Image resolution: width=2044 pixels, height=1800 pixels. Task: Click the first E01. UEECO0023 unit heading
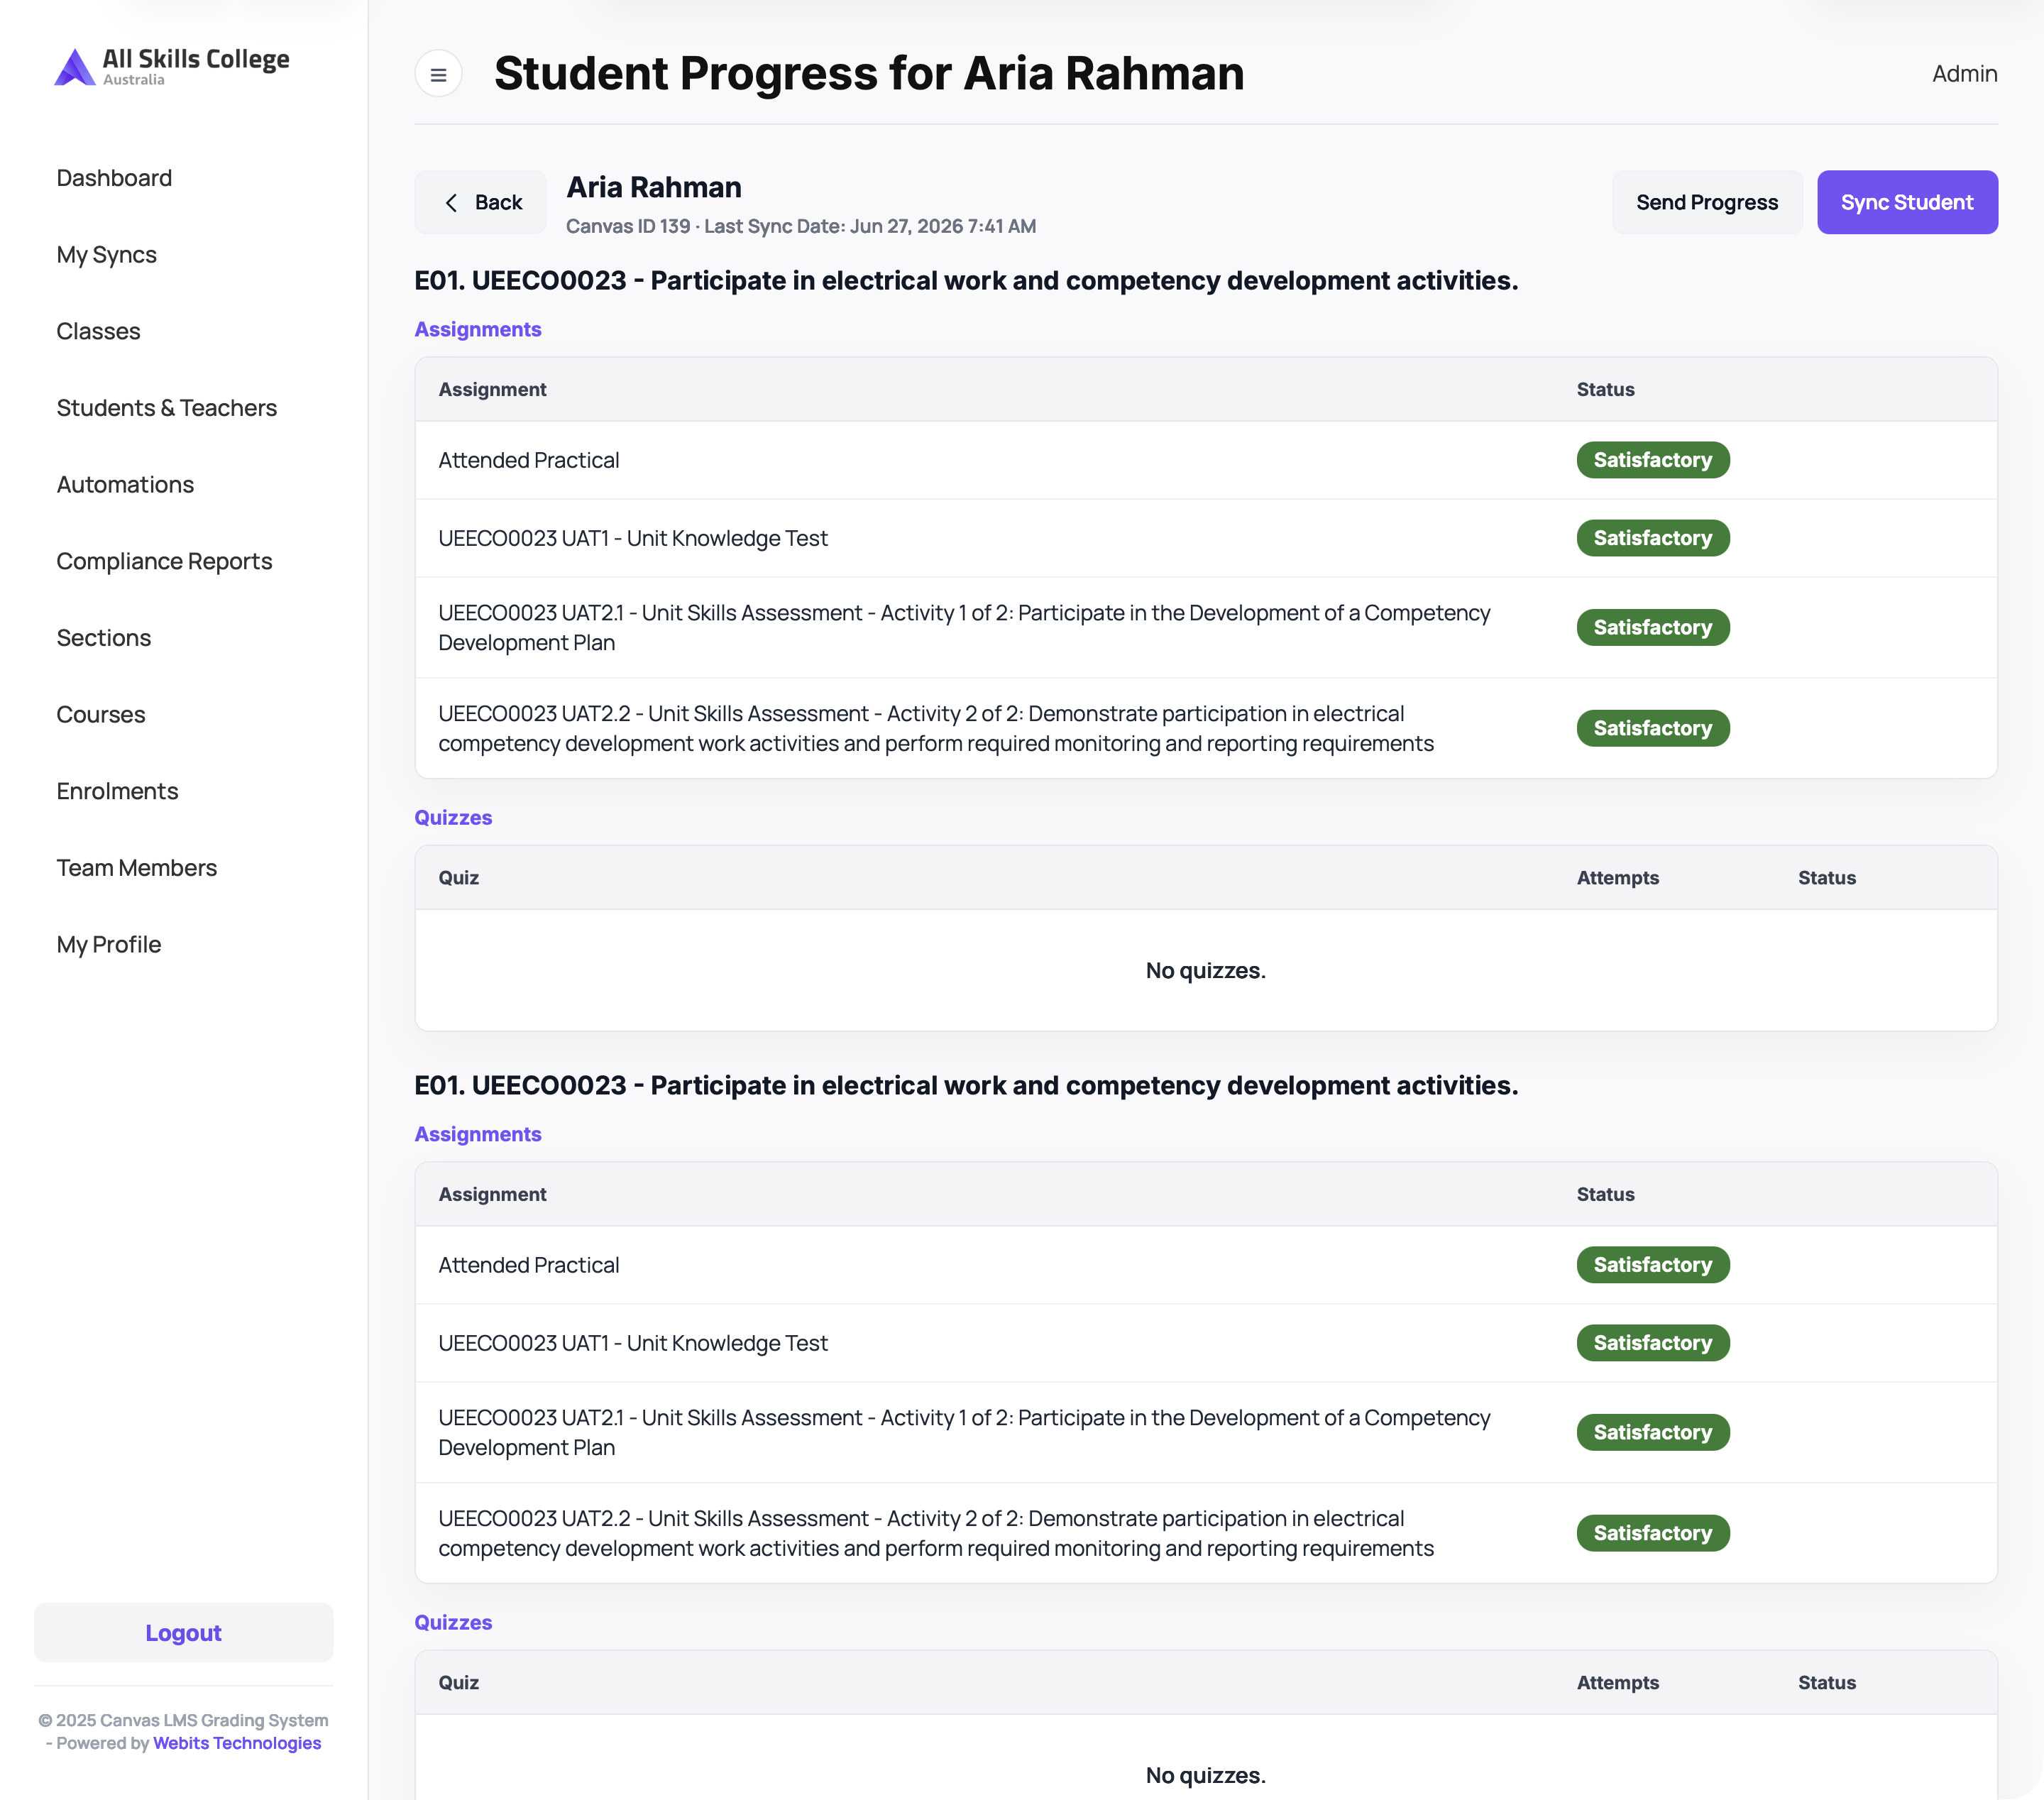[x=966, y=281]
